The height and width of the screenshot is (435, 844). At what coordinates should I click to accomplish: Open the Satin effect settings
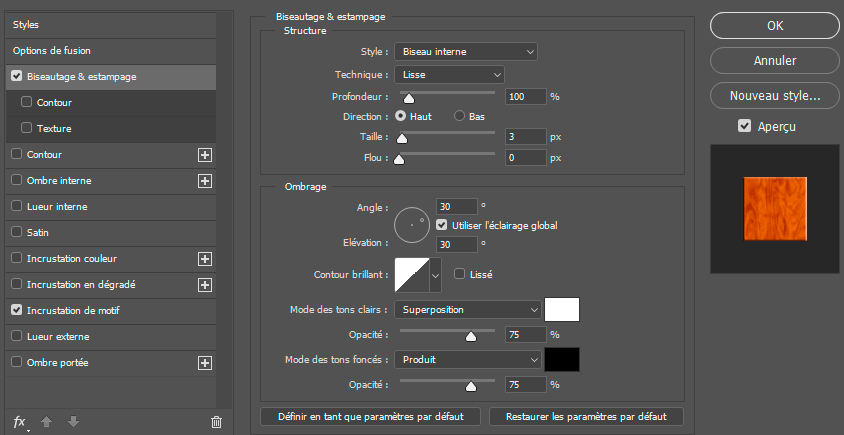38,233
